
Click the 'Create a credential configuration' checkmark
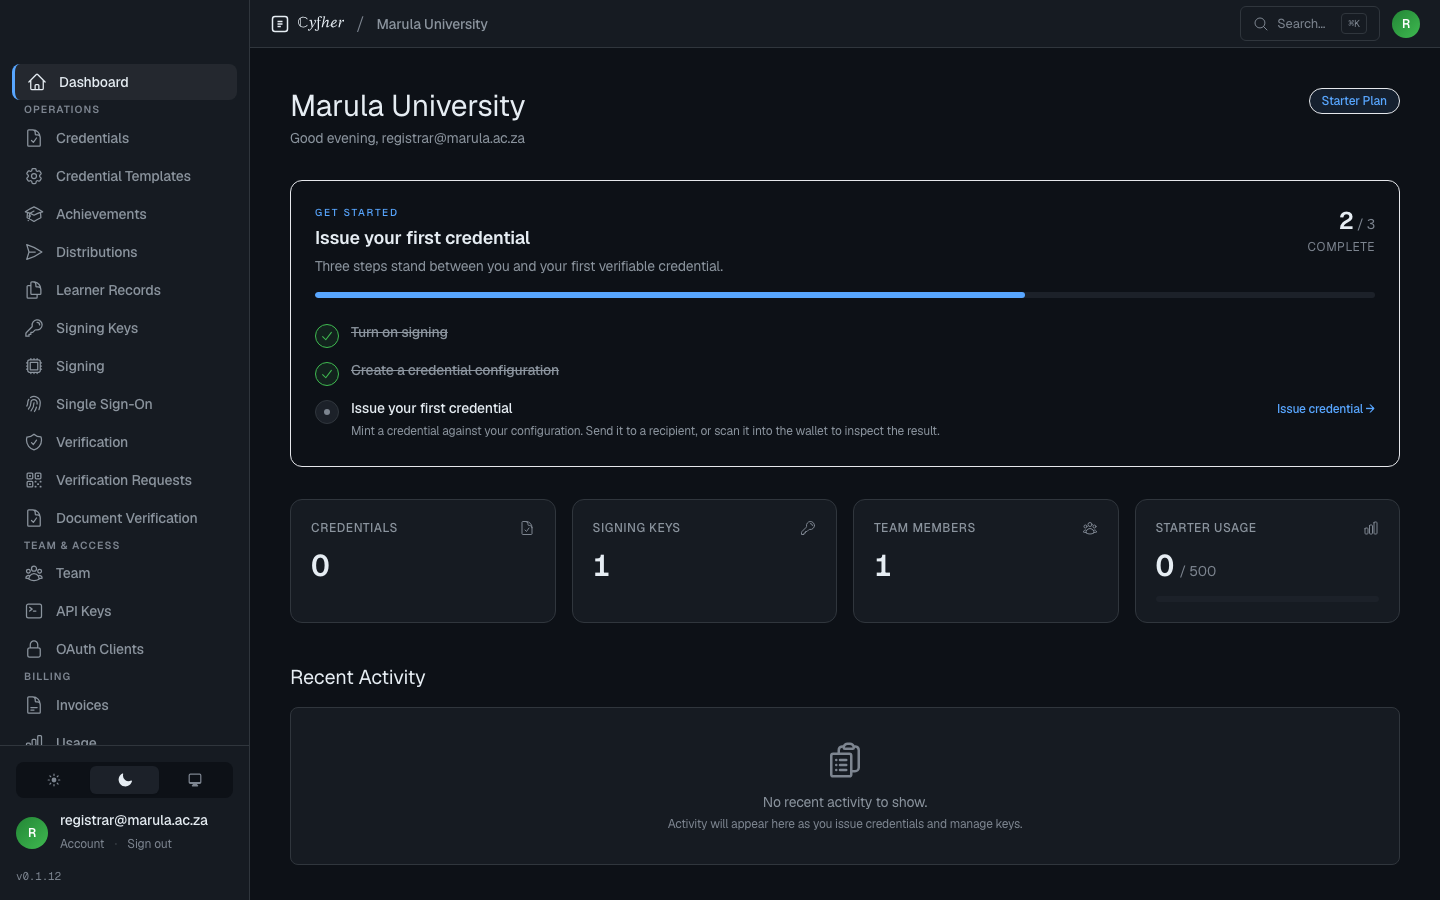(327, 373)
